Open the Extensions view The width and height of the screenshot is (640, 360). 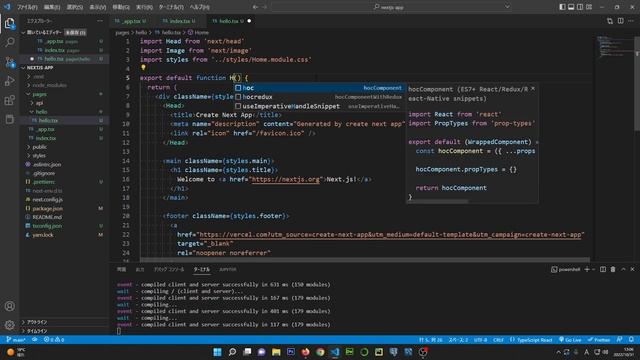tap(10, 100)
